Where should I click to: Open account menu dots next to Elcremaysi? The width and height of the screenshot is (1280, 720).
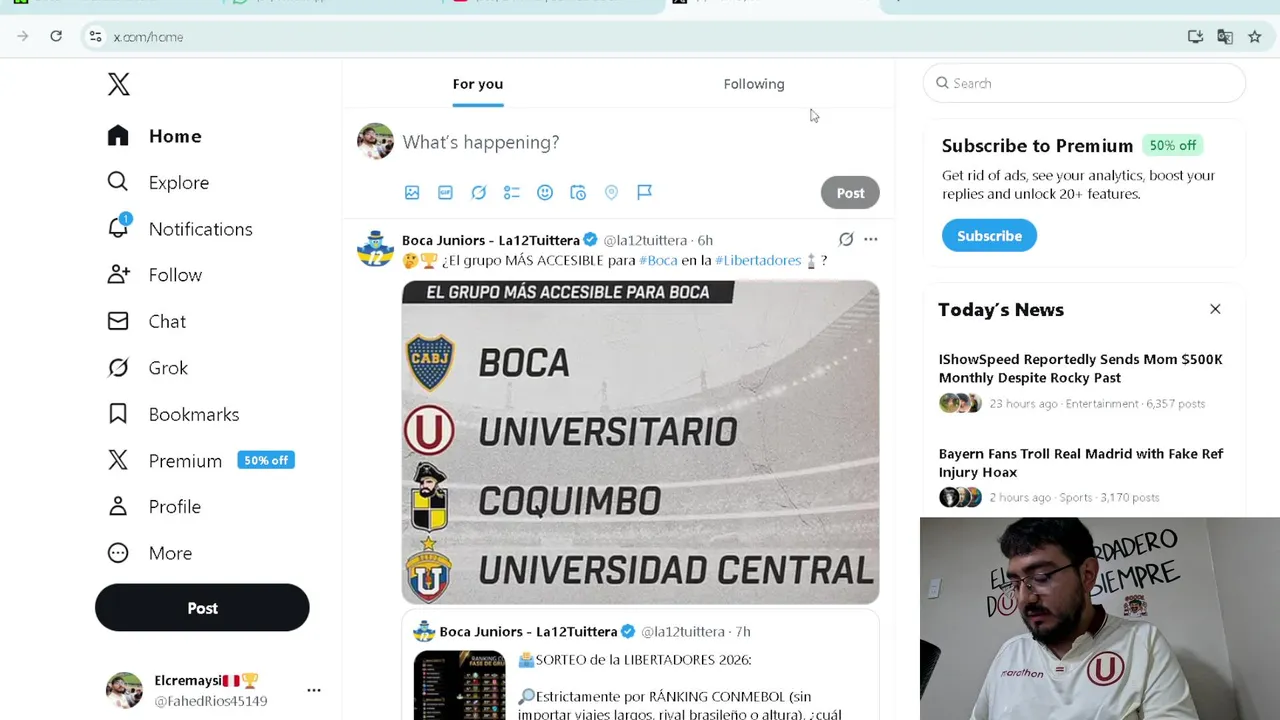(x=314, y=690)
